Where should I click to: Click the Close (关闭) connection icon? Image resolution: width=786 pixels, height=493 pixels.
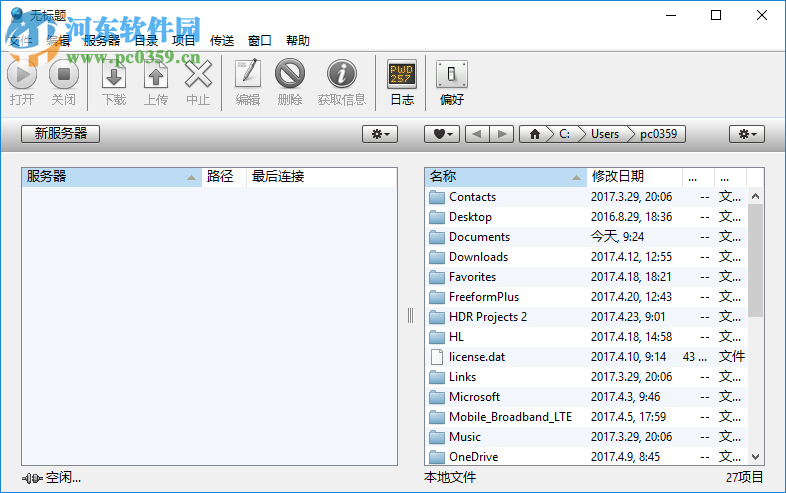click(64, 74)
